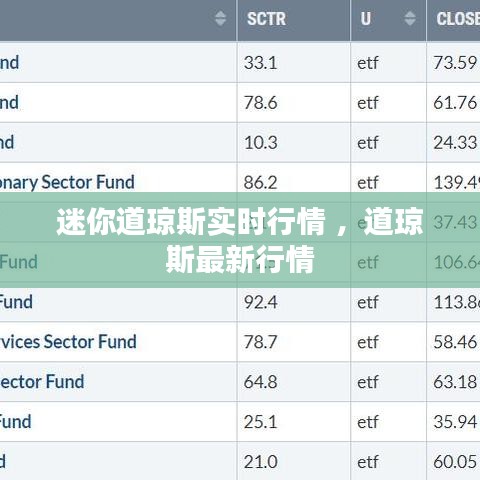Select the close price 73.59 cell
Viewport: 480px width, 480px height.
pos(454,62)
